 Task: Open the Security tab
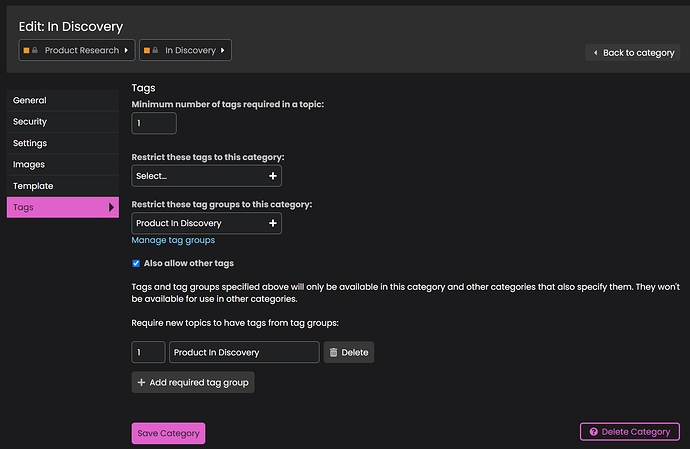coord(63,121)
